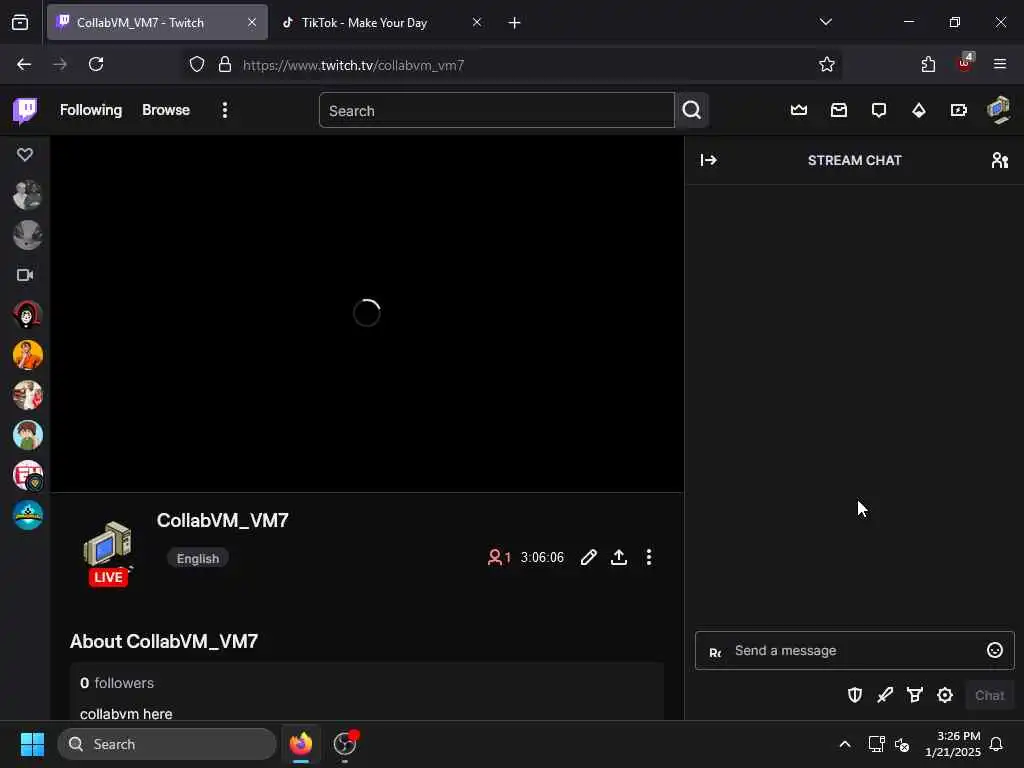Open the blue circular avatar channel in sidebar
Image resolution: width=1024 pixels, height=768 pixels.
(x=27, y=515)
